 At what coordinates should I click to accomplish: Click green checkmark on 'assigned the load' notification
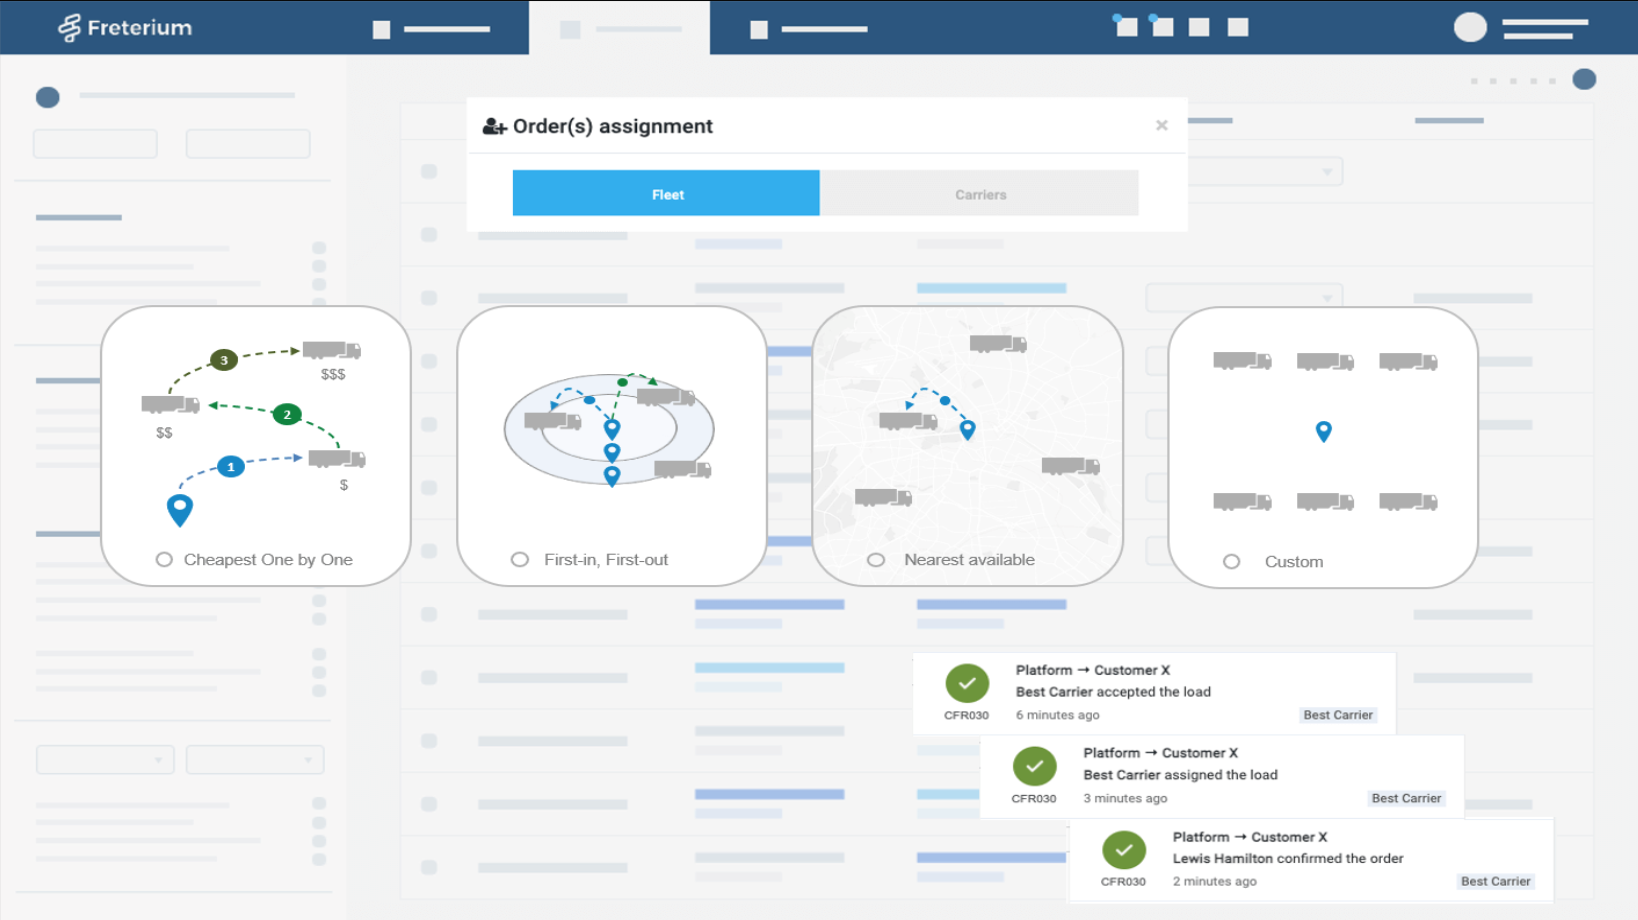click(x=1034, y=767)
